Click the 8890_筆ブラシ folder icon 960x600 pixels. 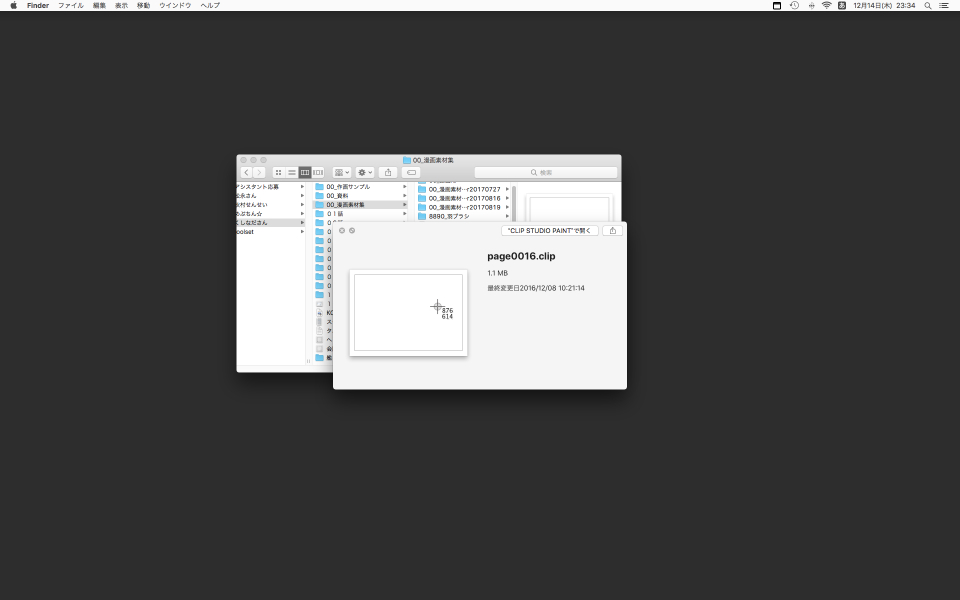[x=422, y=217]
